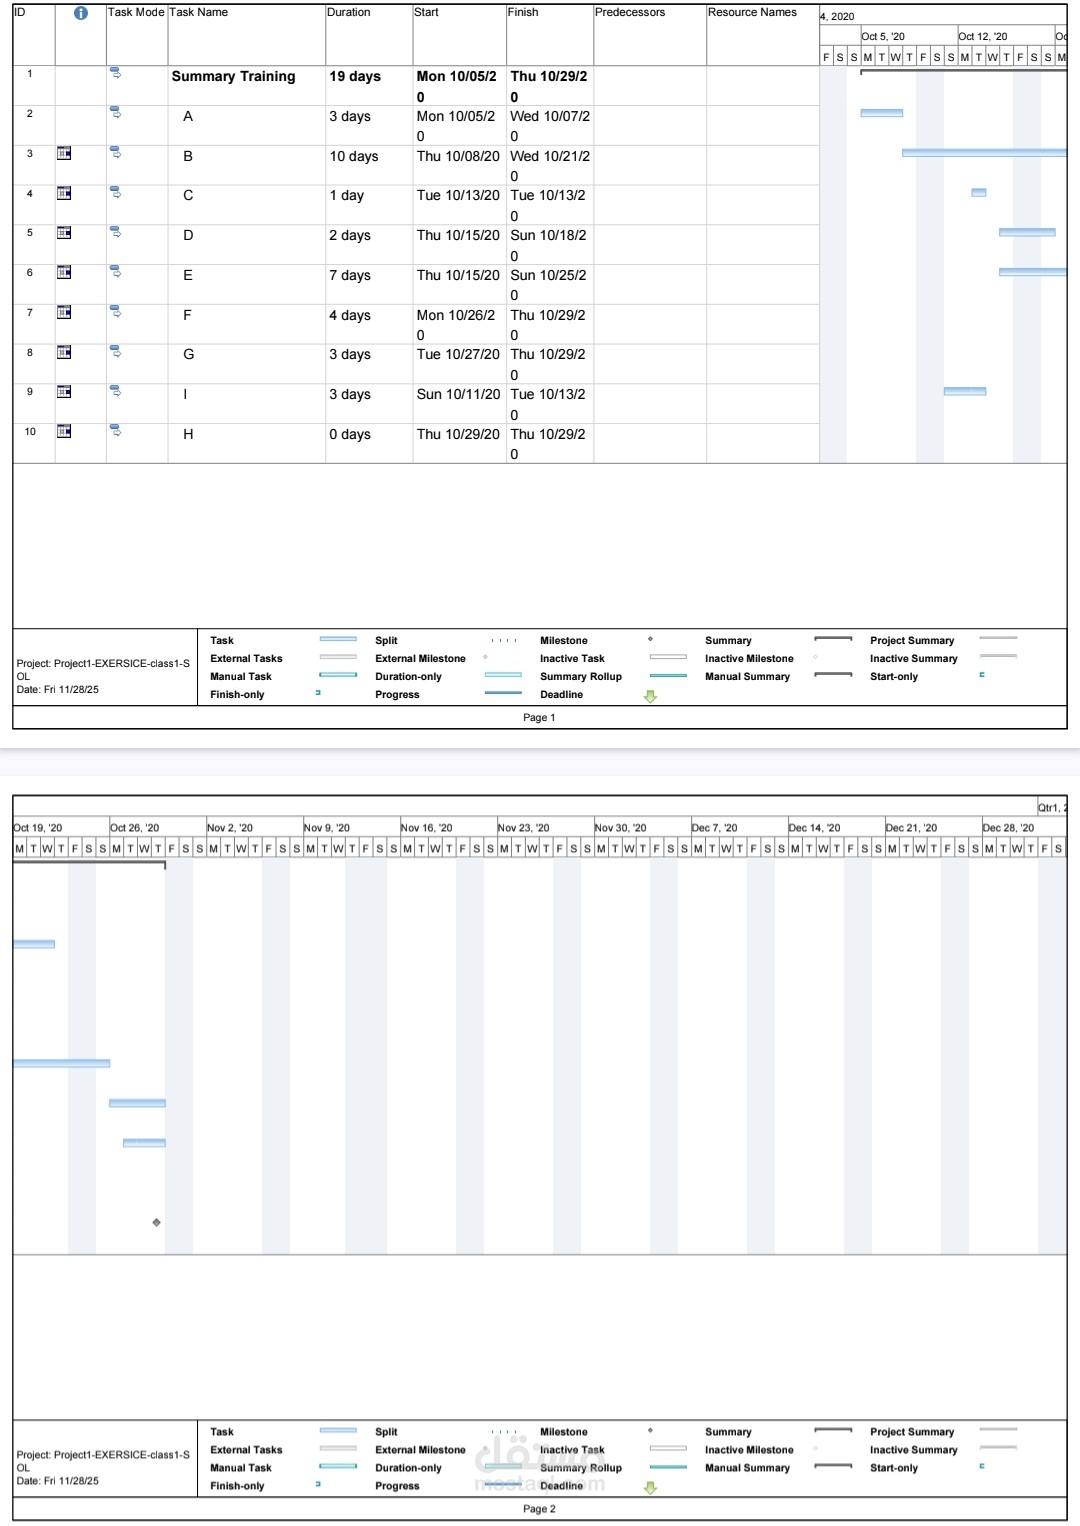Image resolution: width=1080 pixels, height=1526 pixels.
Task: Click the constraint calendar indicator in row 4
Action: coord(64,193)
